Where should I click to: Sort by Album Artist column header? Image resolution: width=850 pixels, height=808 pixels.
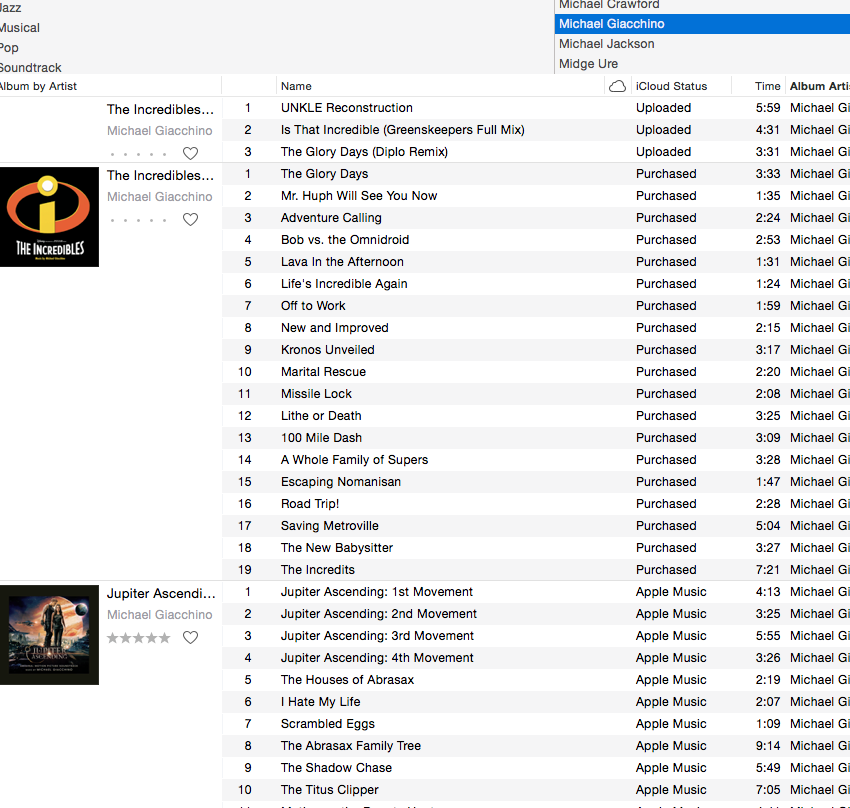[x=820, y=86]
